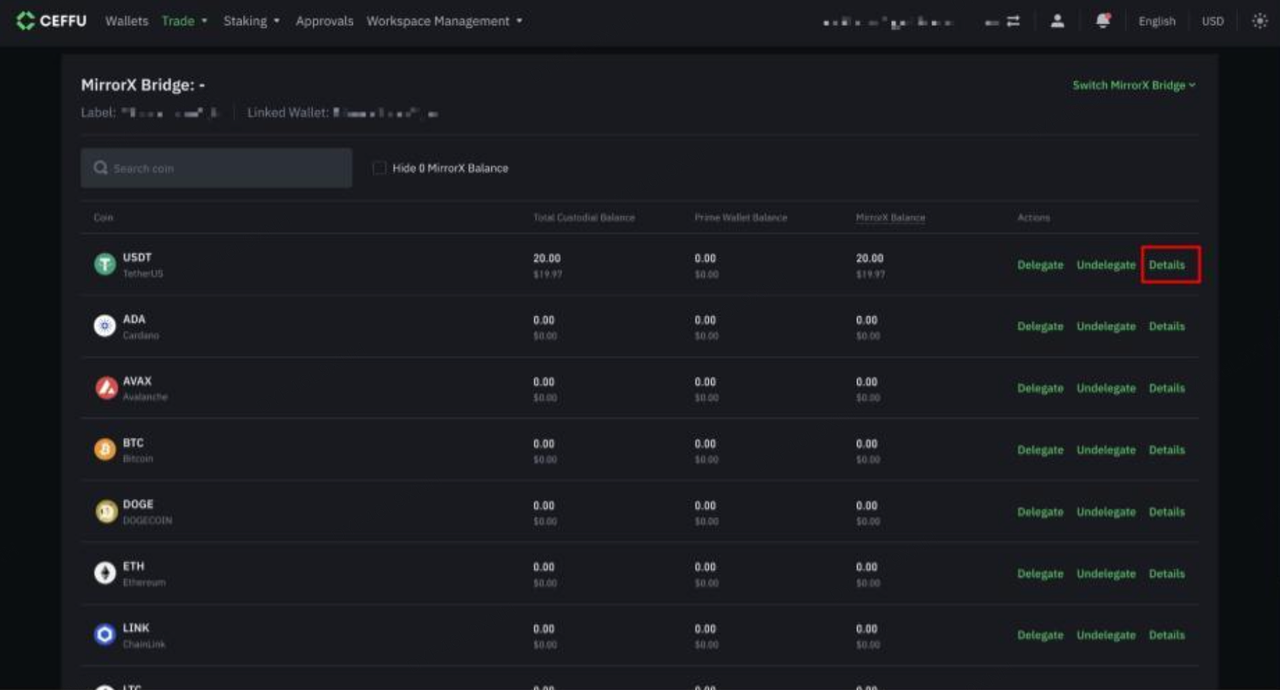Image resolution: width=1280 pixels, height=690 pixels.
Task: Expand the Trade dropdown menu
Action: [184, 21]
